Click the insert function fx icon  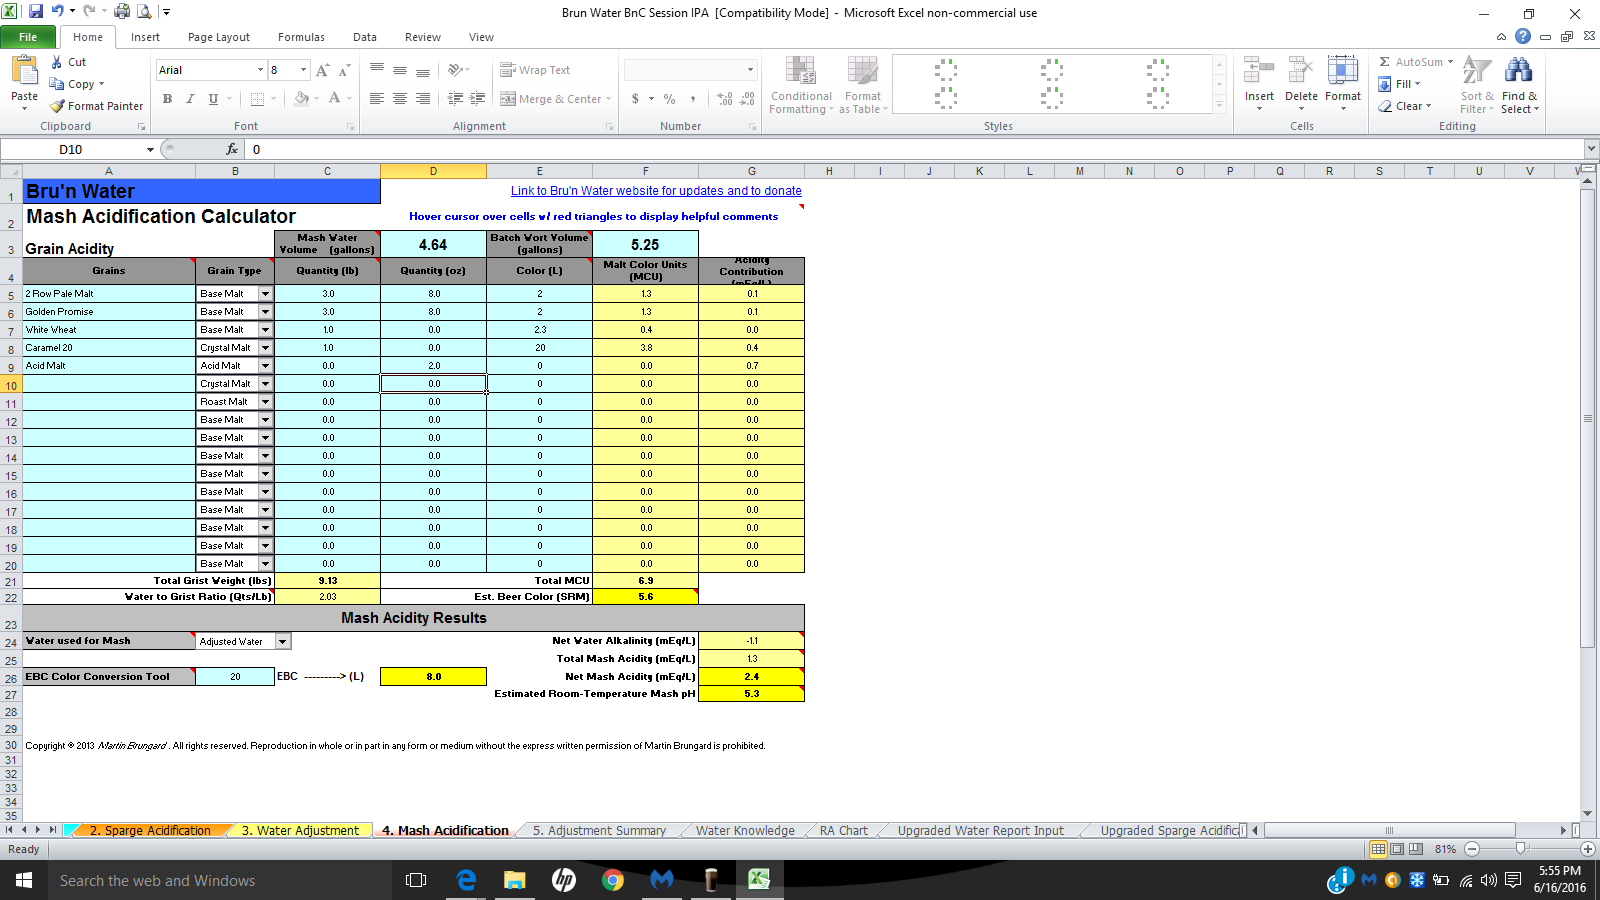pyautogui.click(x=232, y=149)
